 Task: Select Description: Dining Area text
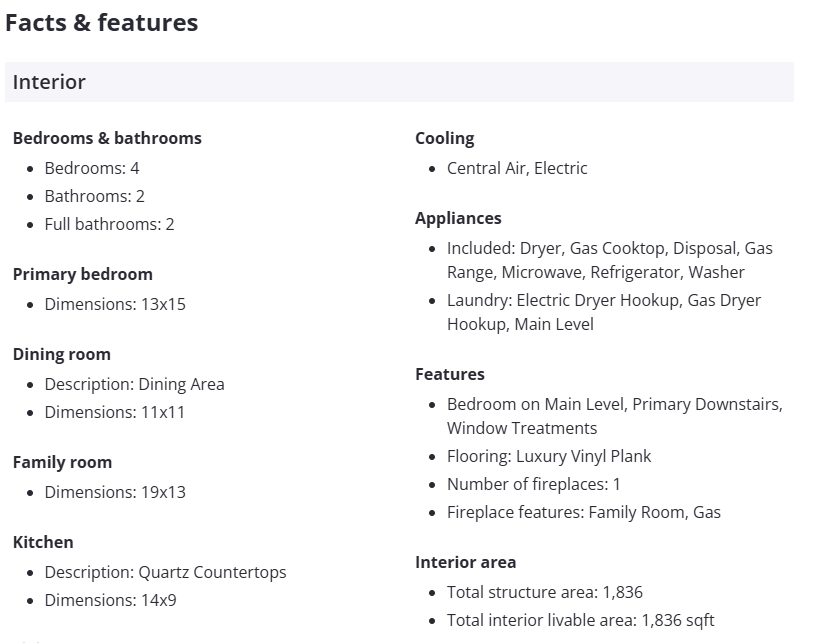[x=134, y=384]
